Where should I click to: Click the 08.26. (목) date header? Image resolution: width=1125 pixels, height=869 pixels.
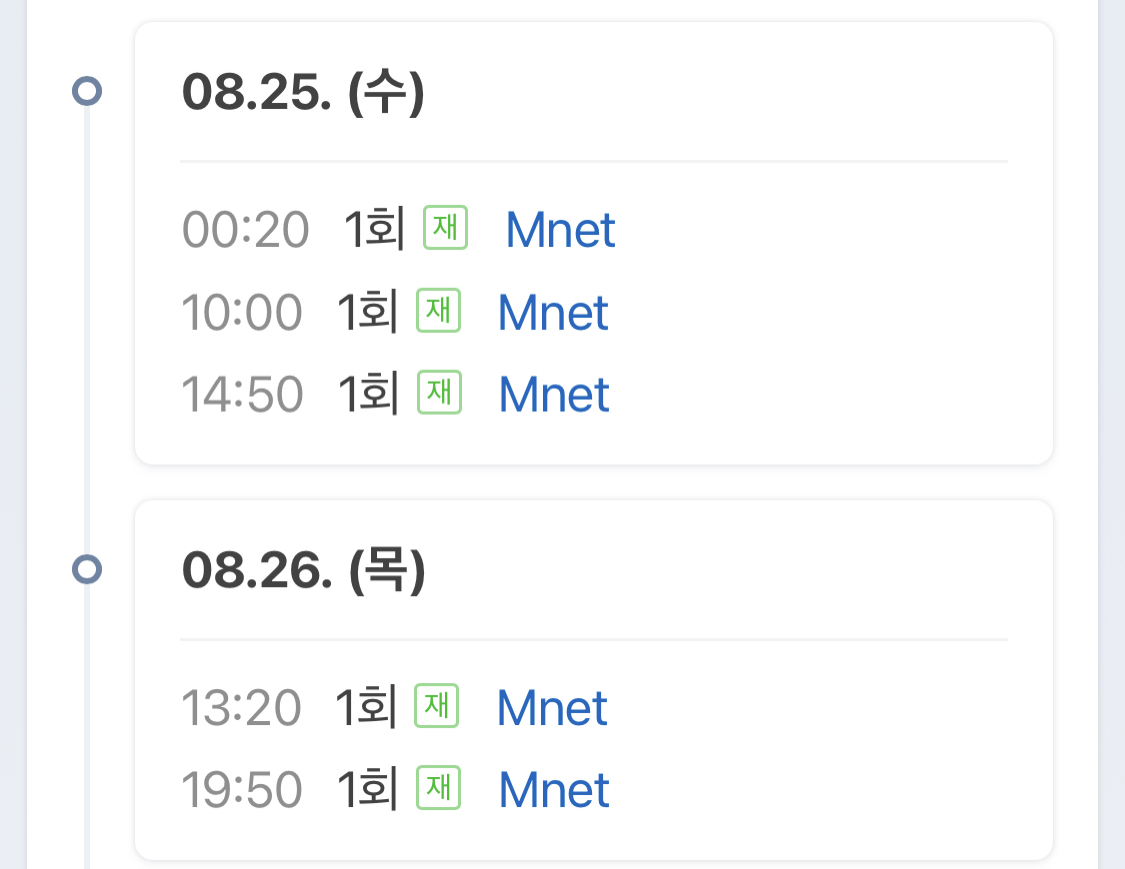coord(303,570)
